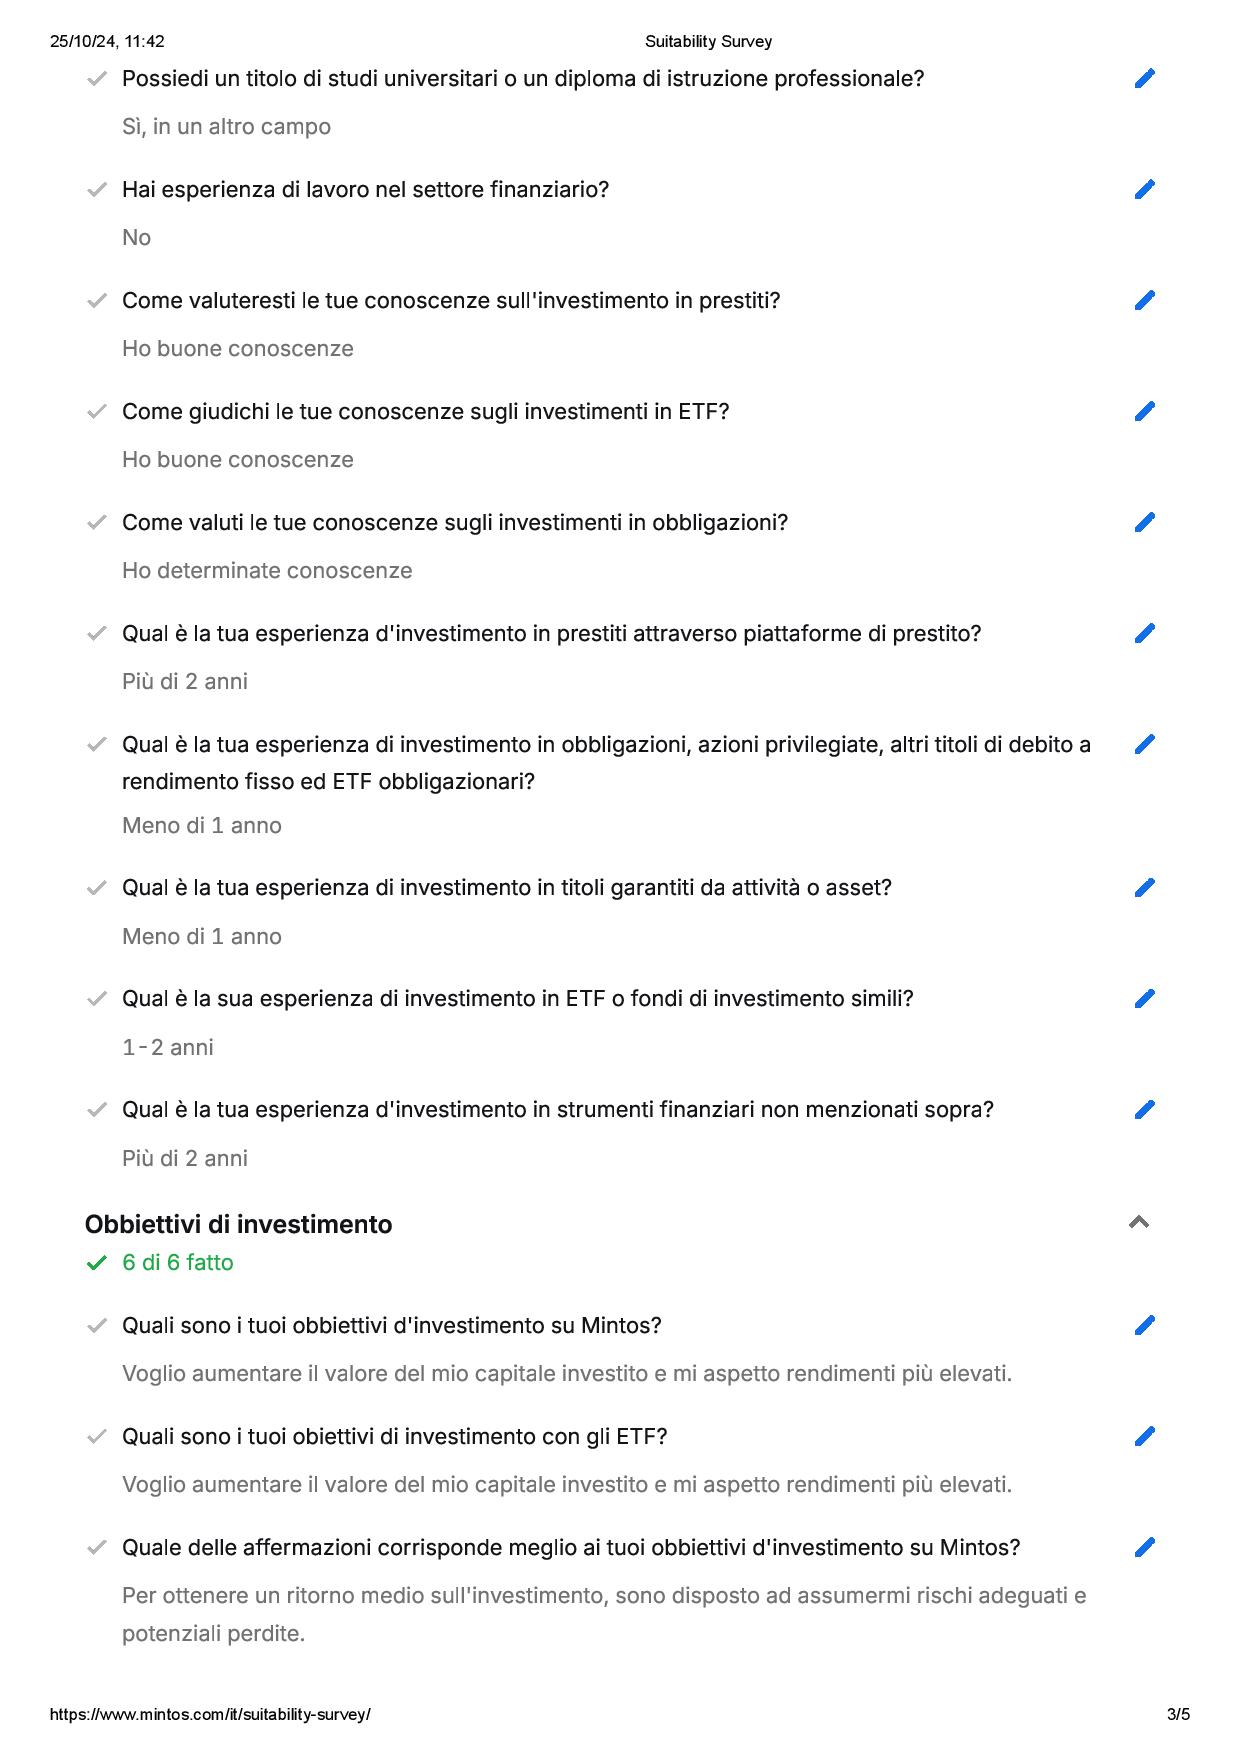Open the mintos.com suitability-survey URL
The image size is (1239, 1754).
pyautogui.click(x=210, y=1714)
